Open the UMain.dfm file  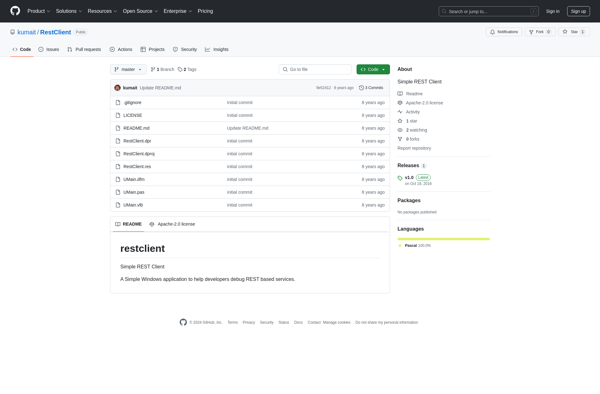tap(134, 179)
